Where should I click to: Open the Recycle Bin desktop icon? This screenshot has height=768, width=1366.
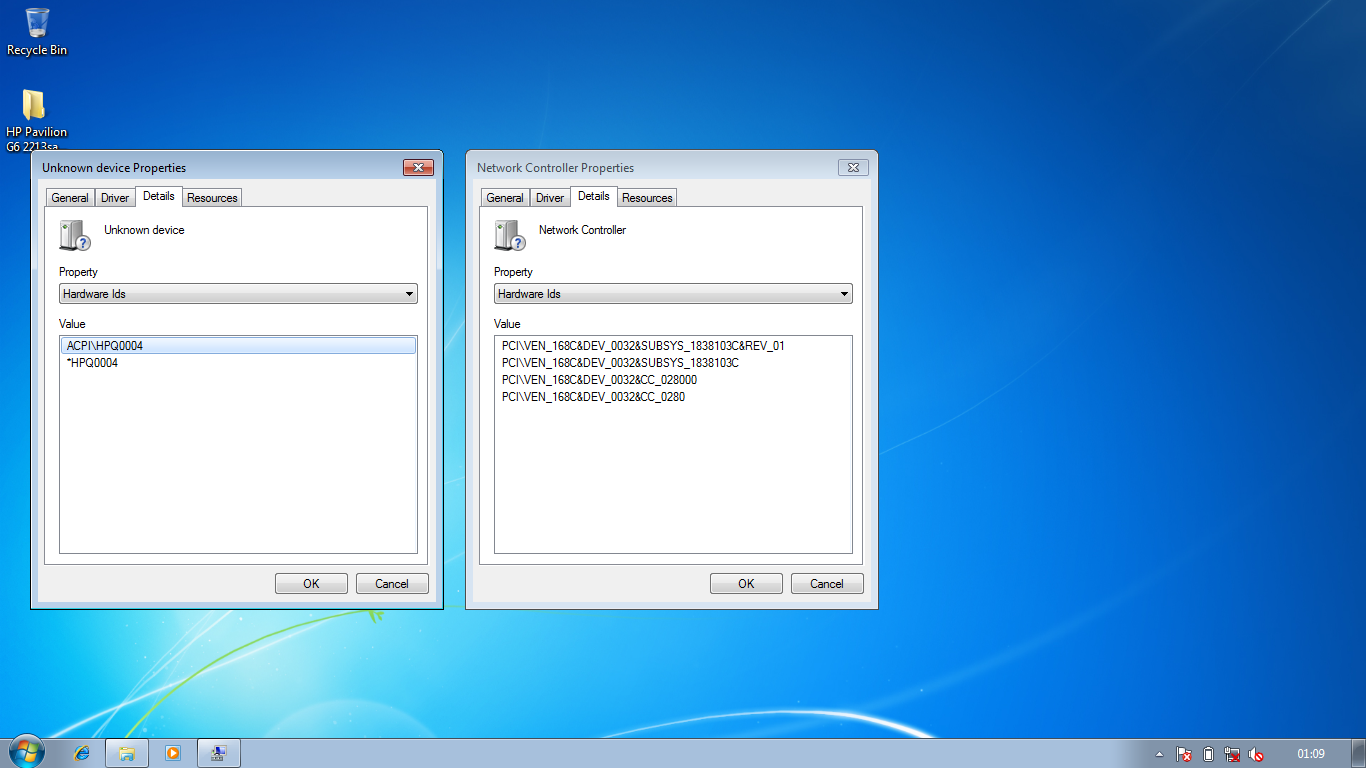pos(37,31)
